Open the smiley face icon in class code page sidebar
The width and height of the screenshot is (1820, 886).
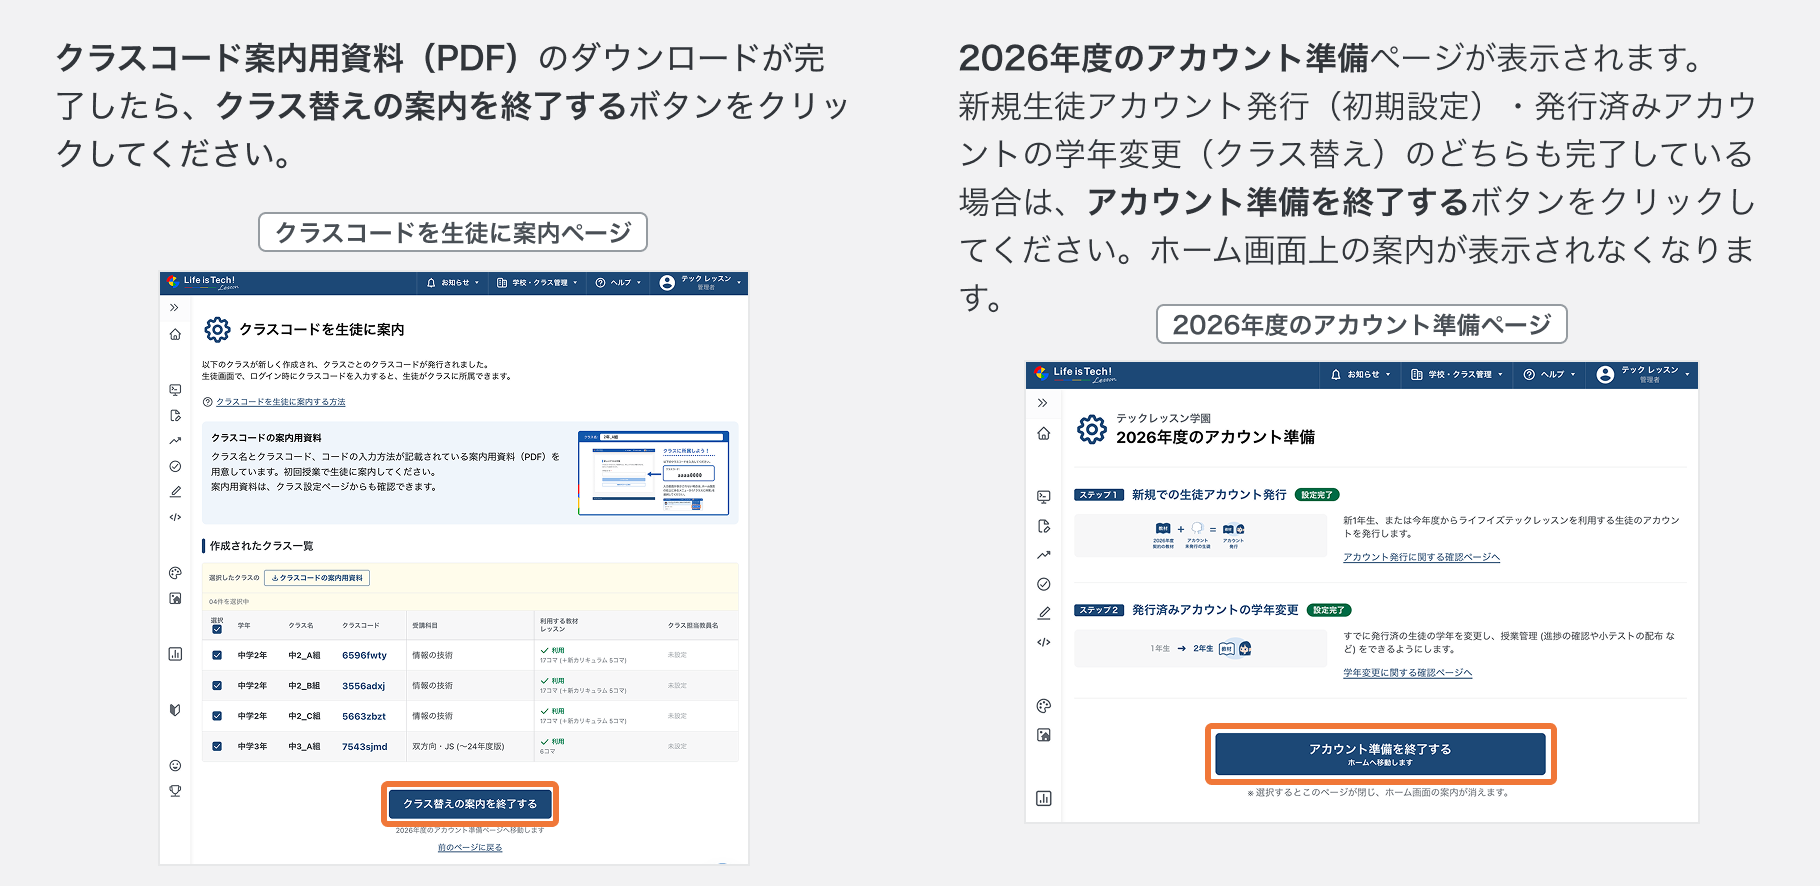(175, 765)
